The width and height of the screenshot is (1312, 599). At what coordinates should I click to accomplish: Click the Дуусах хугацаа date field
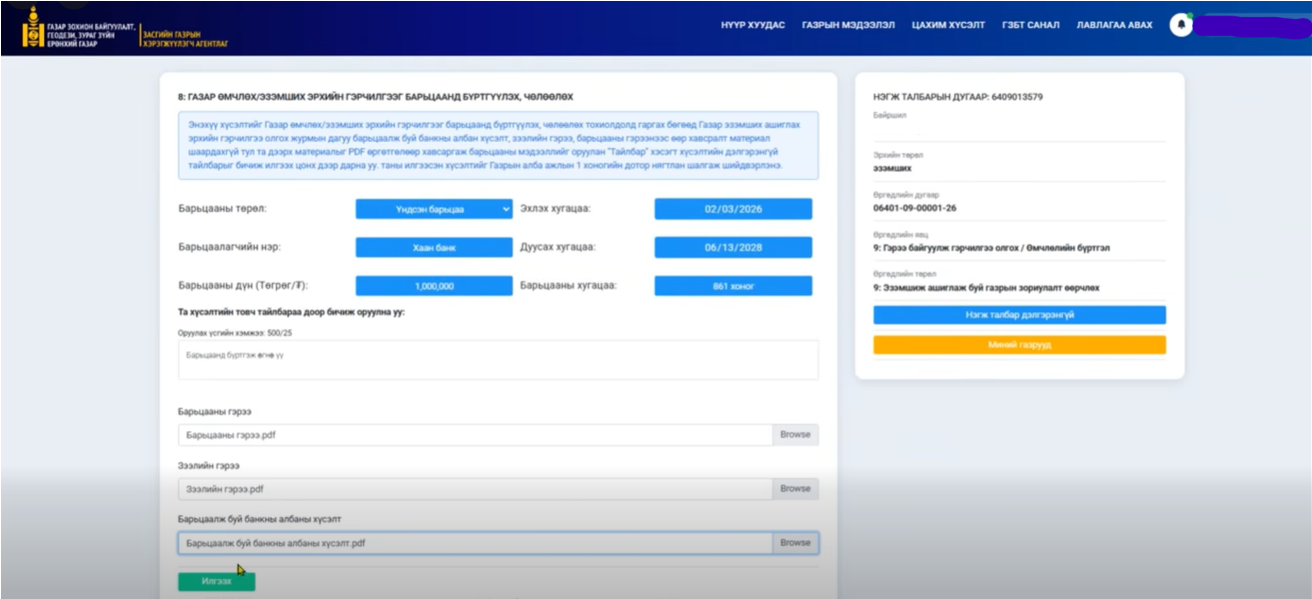733,247
